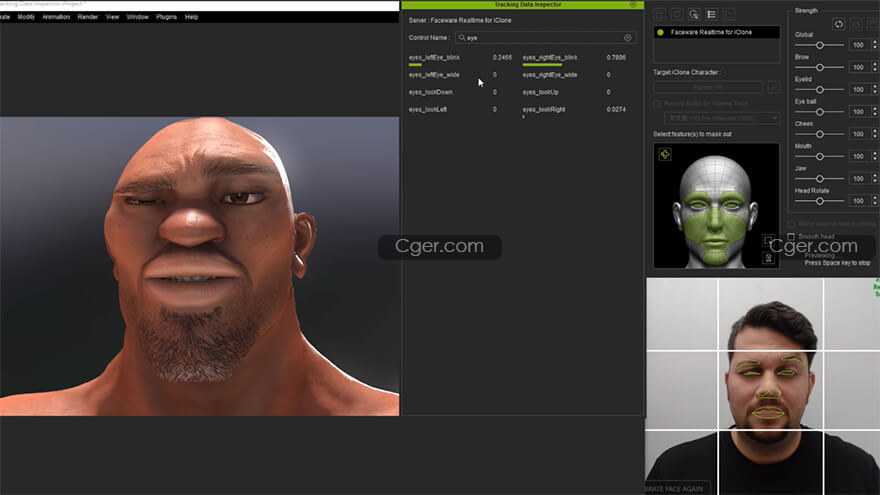Open the Render menu
The height and width of the screenshot is (495, 880).
[x=88, y=17]
